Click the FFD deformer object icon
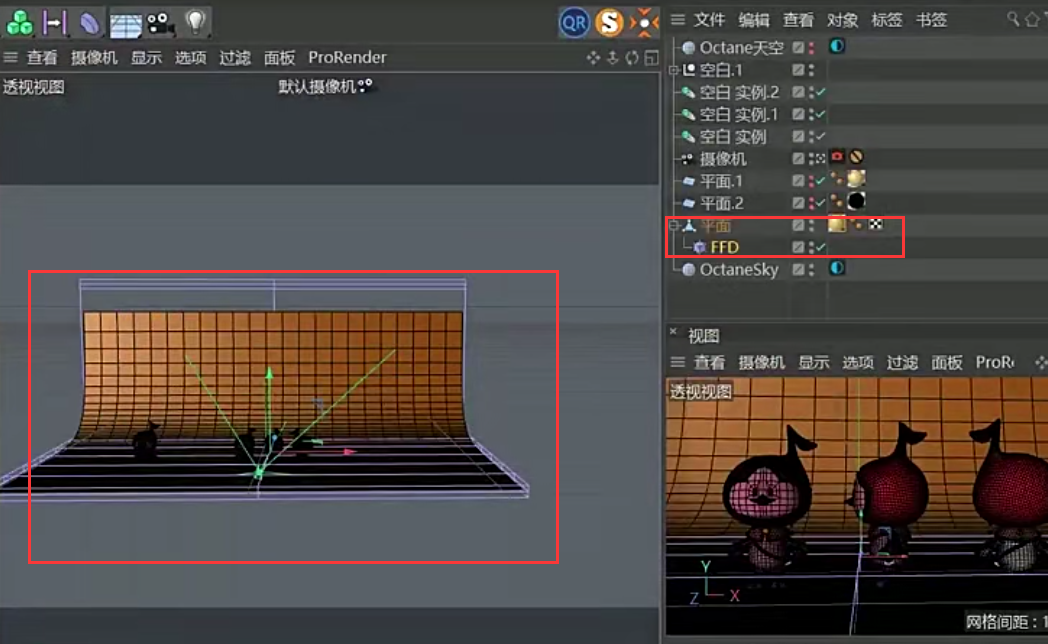 pyautogui.click(x=699, y=248)
